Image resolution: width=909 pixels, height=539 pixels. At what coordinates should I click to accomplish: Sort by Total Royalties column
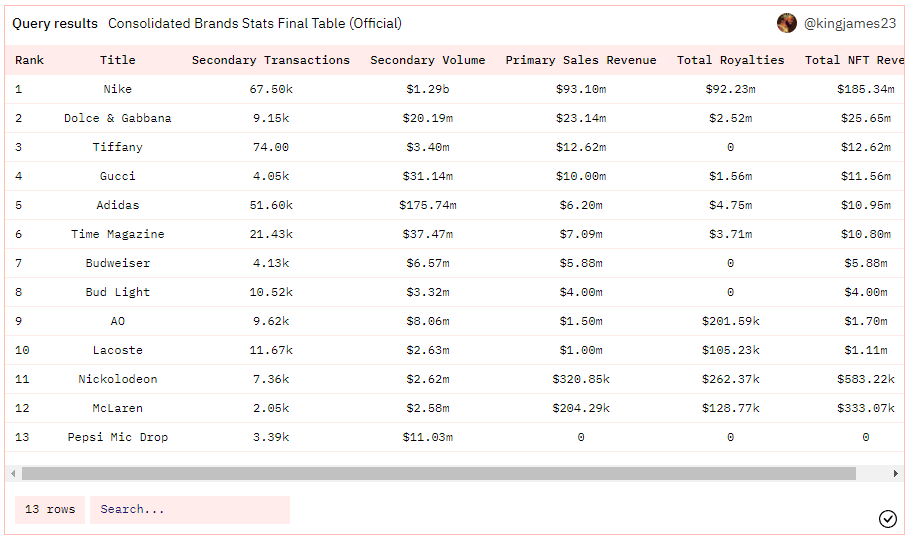pyautogui.click(x=730, y=60)
